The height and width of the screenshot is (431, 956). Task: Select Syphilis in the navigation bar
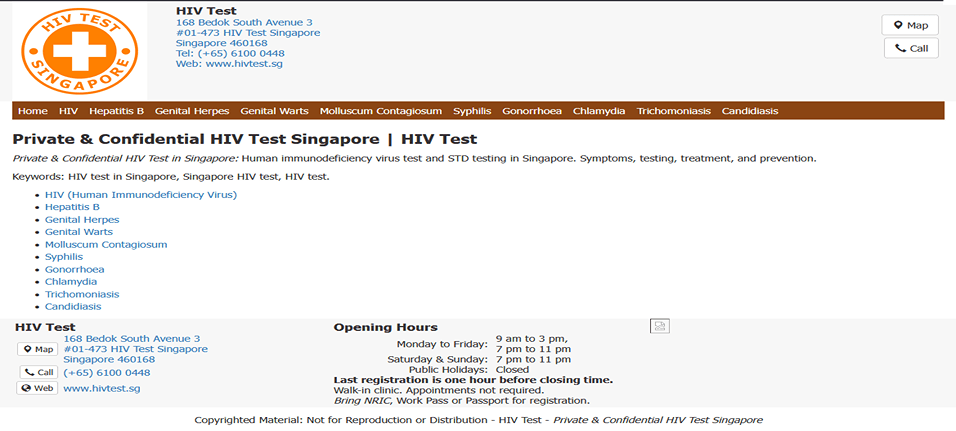pos(472,111)
